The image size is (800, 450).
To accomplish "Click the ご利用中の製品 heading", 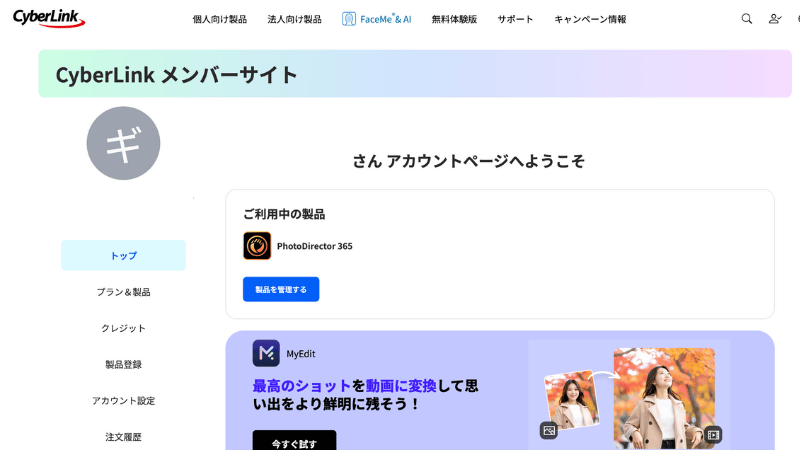I will 284,214.
